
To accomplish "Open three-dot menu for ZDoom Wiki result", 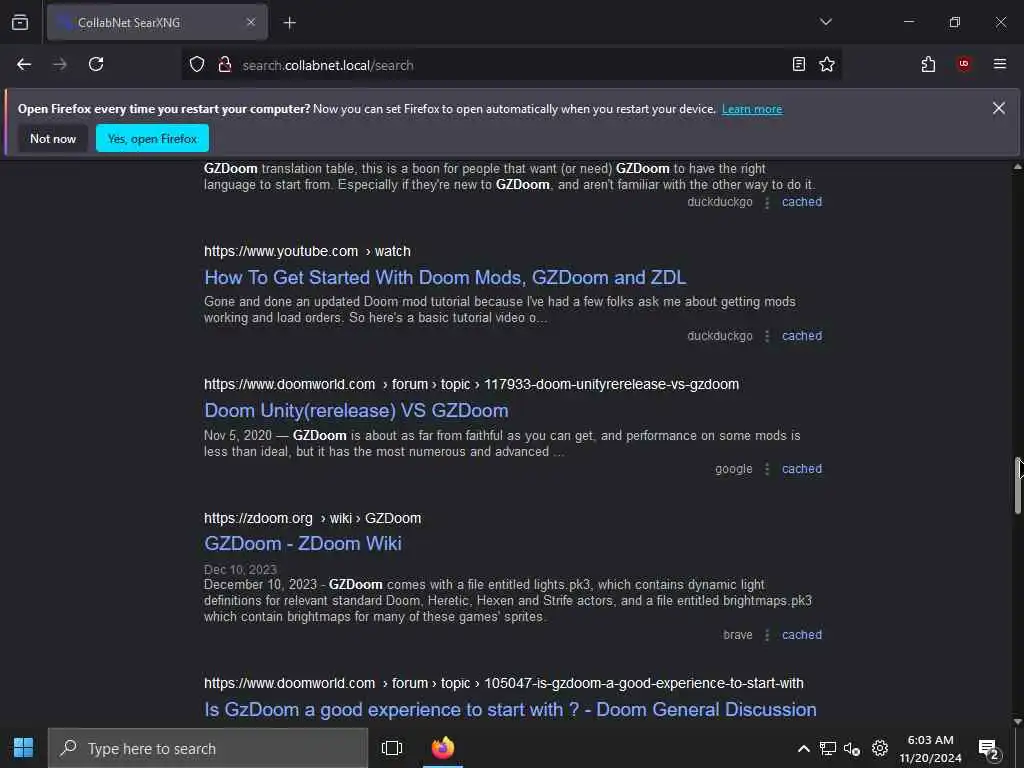I will coord(767,635).
